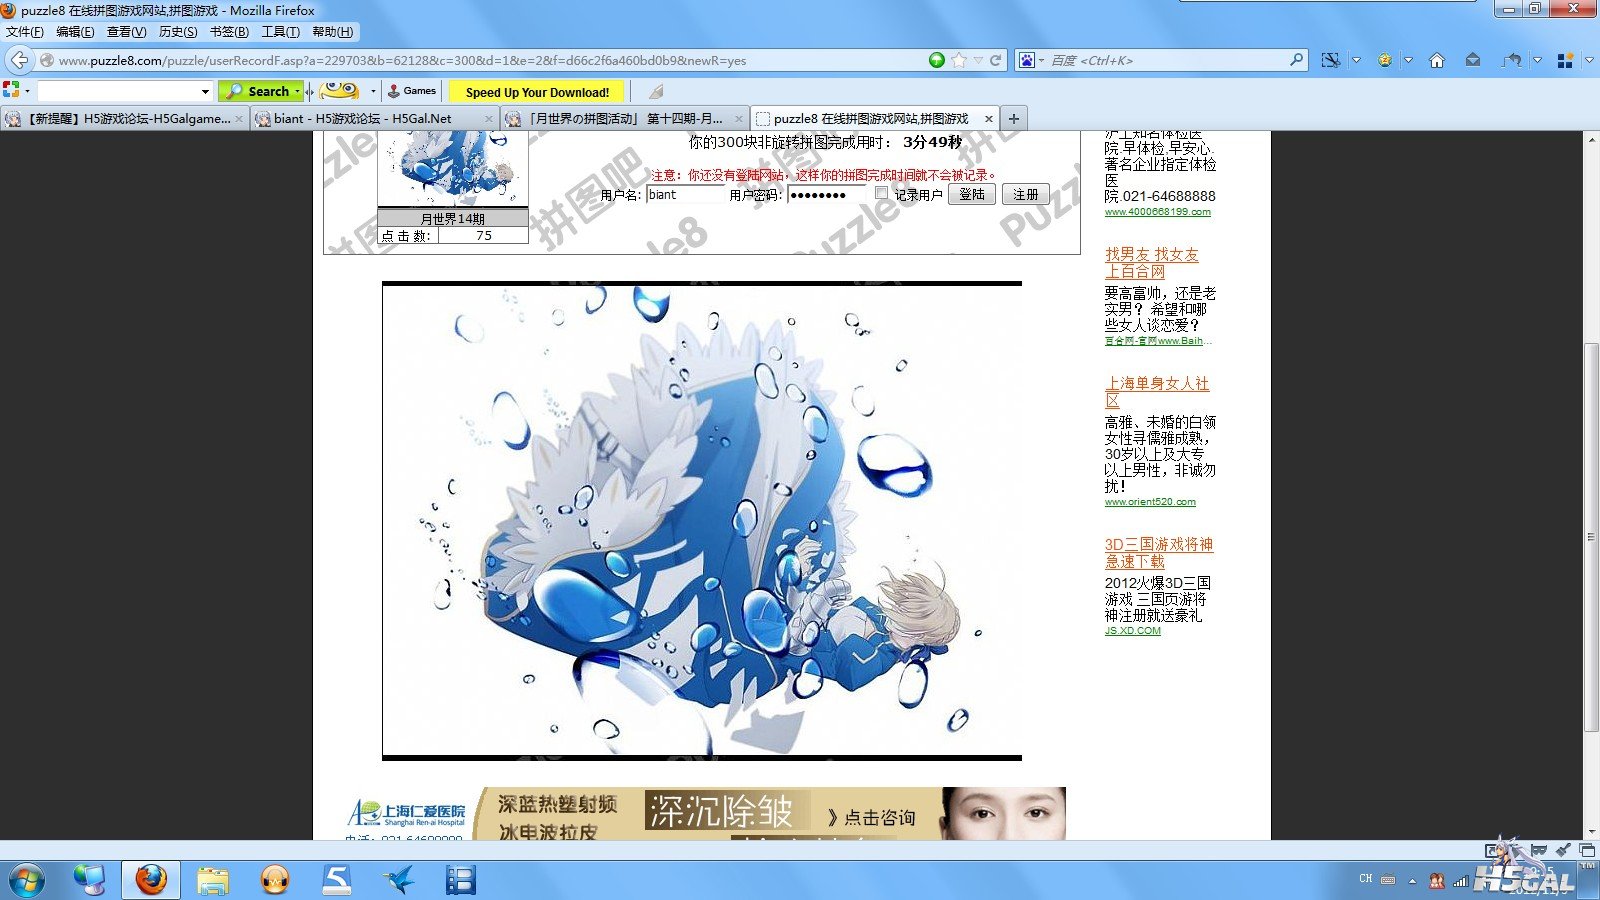Viewport: 1600px width, 900px height.
Task: Open a new tab with the plus button
Action: click(1013, 118)
